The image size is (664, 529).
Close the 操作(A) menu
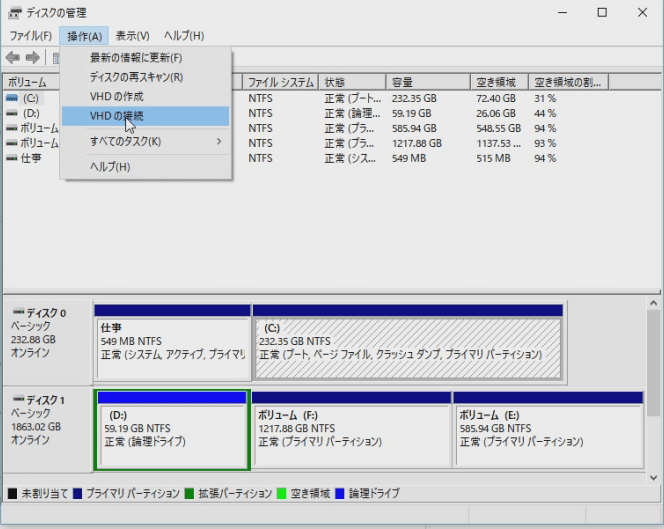coord(84,36)
